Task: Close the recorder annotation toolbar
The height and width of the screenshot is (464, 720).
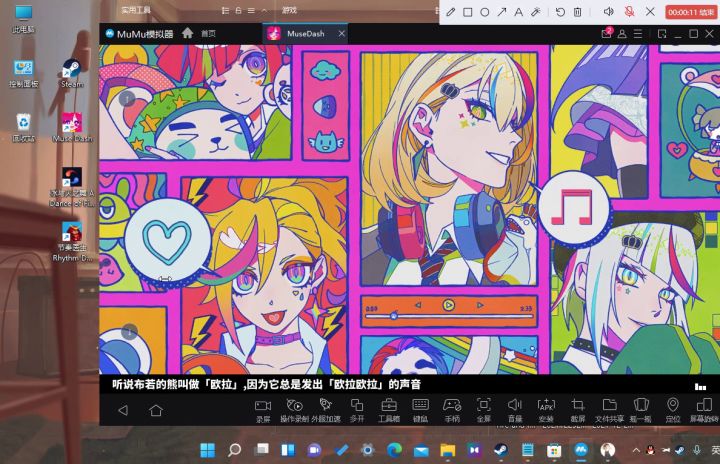Action: [650, 11]
